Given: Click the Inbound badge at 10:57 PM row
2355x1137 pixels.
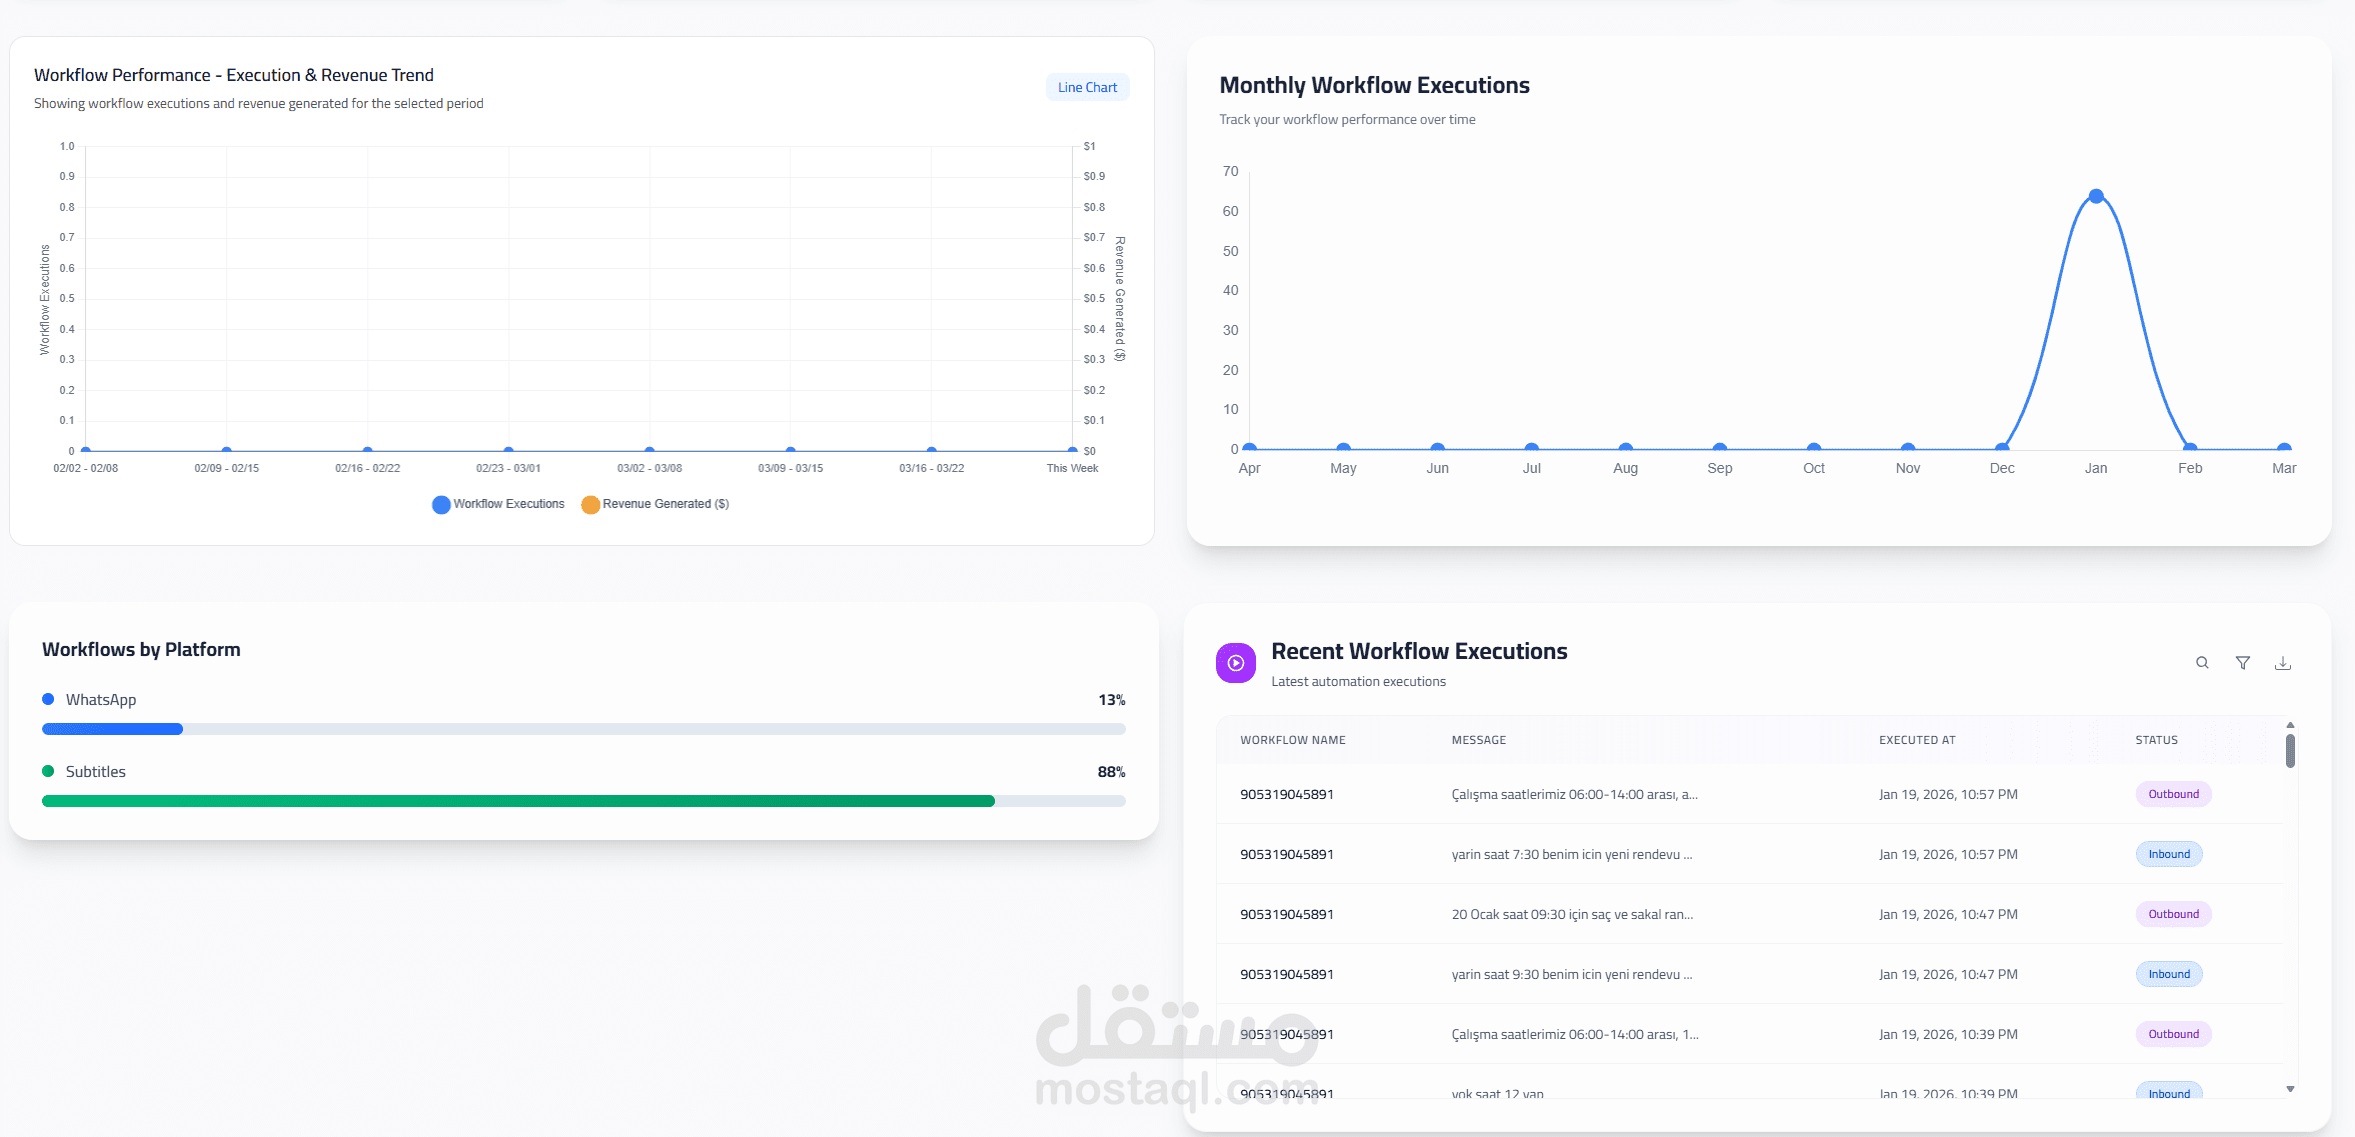Looking at the screenshot, I should click(x=2168, y=854).
